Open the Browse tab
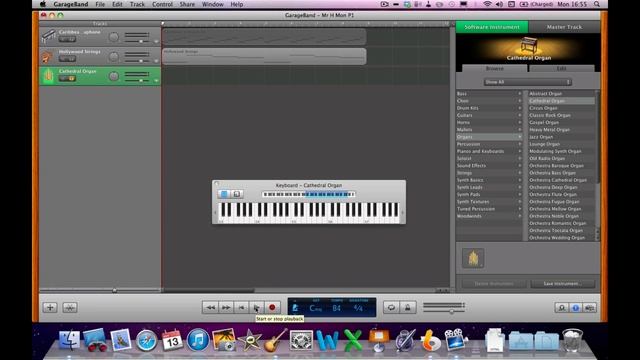640x360 pixels. coord(494,69)
